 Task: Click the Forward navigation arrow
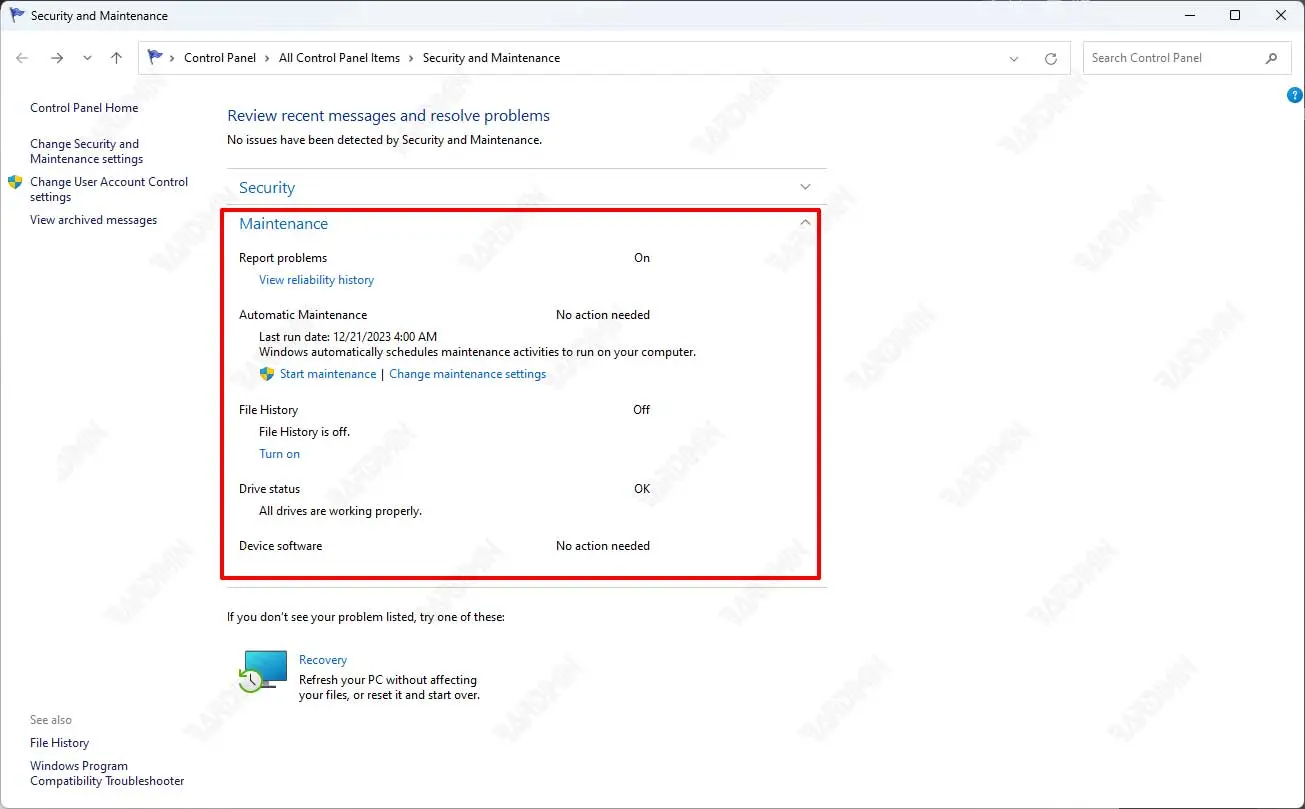pos(57,58)
